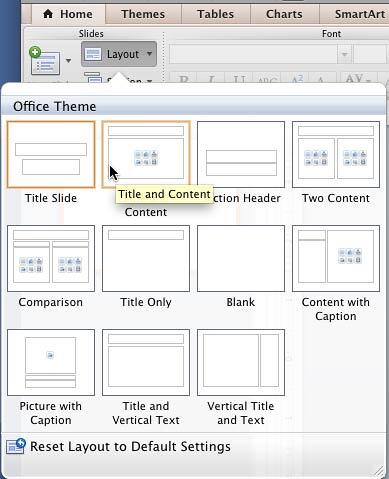Pick the Section Header layout thumbnail

[241, 154]
